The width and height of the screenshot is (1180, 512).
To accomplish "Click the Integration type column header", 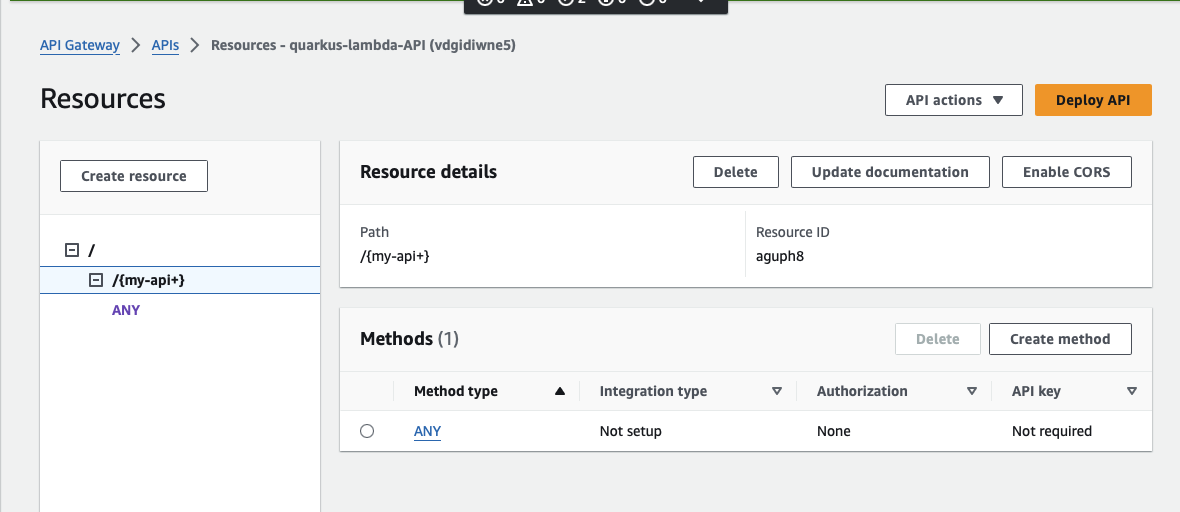I will click(653, 392).
